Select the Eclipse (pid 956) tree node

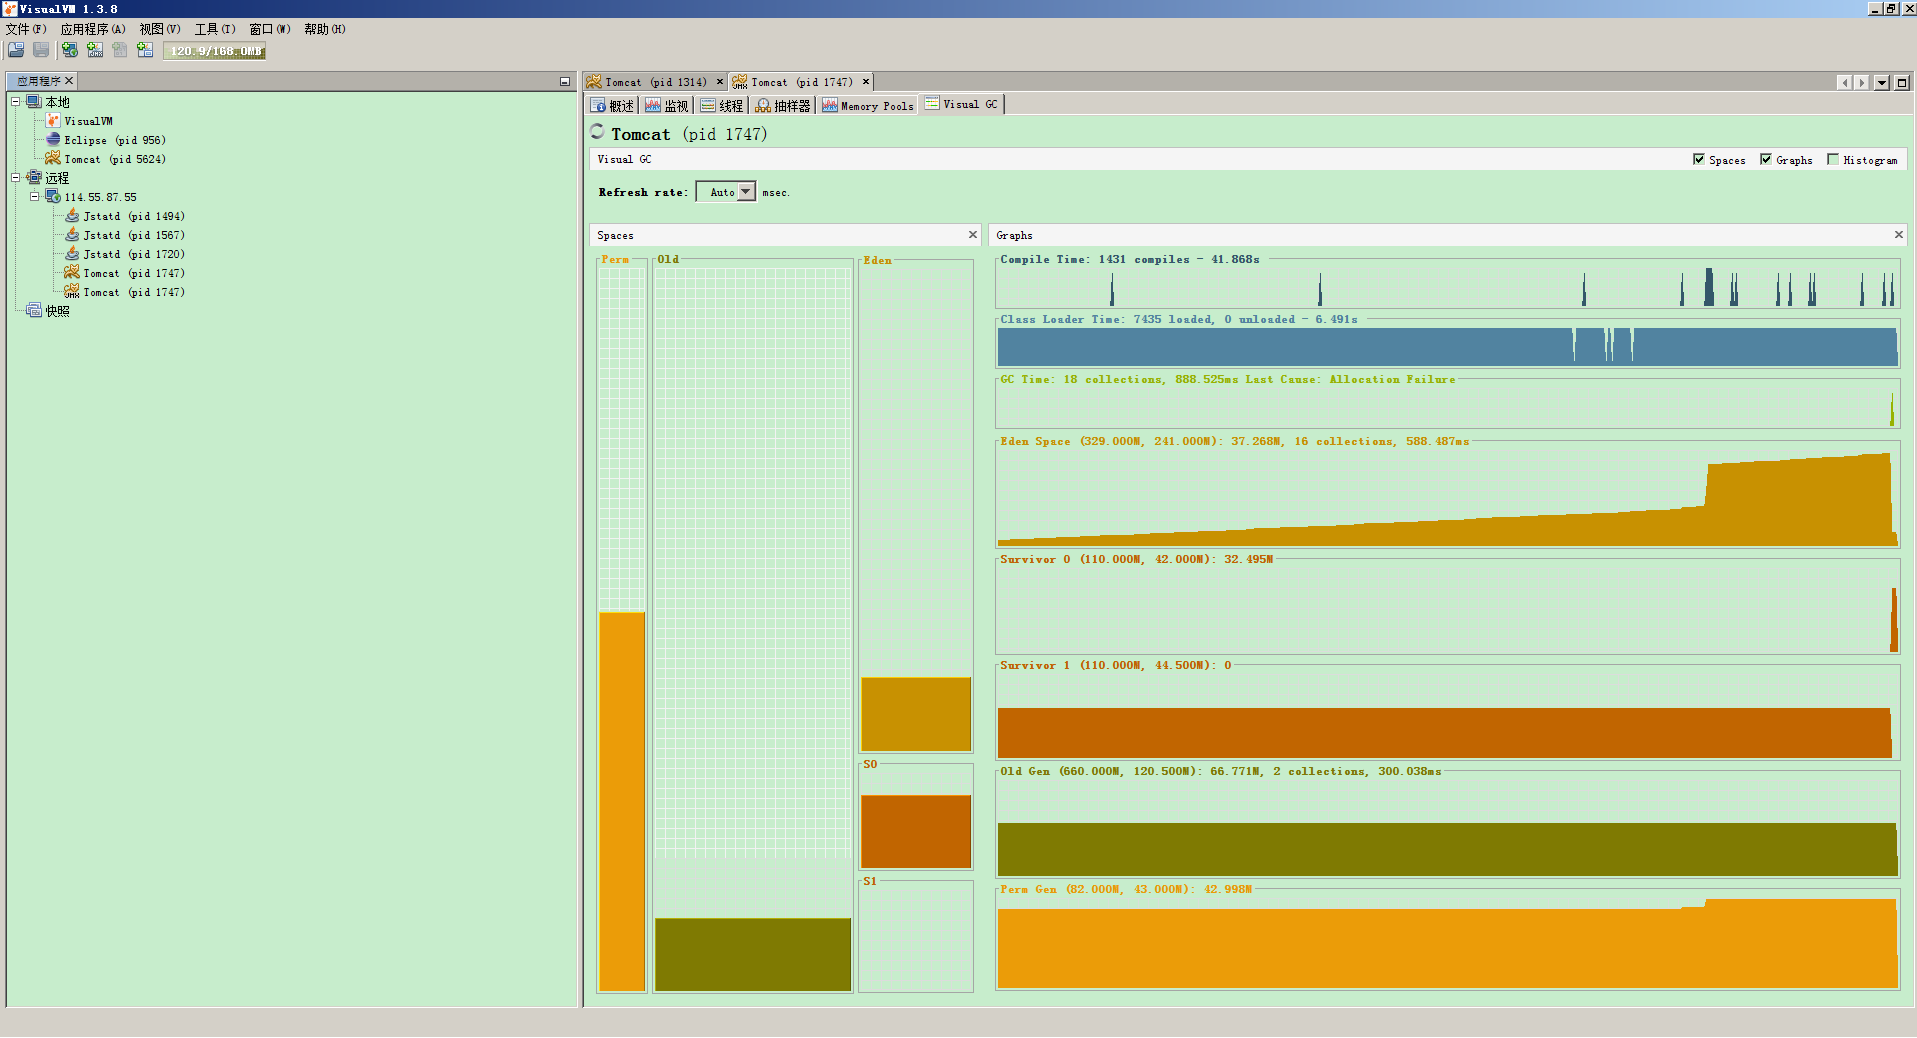click(105, 140)
